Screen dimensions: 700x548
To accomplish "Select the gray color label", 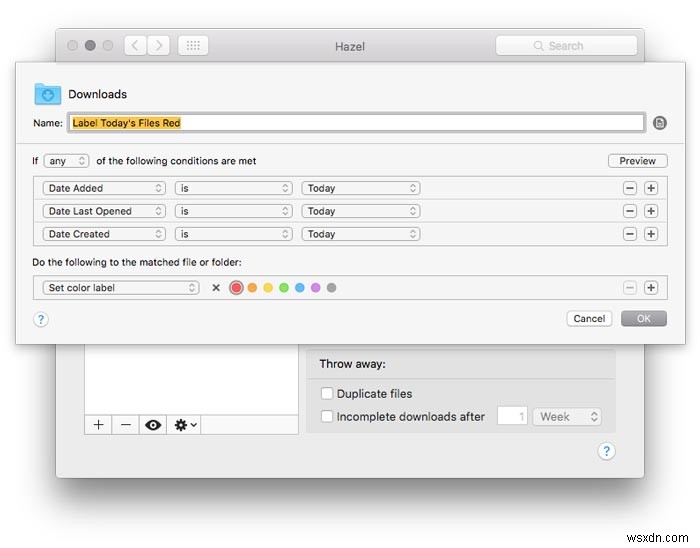I will [x=331, y=288].
